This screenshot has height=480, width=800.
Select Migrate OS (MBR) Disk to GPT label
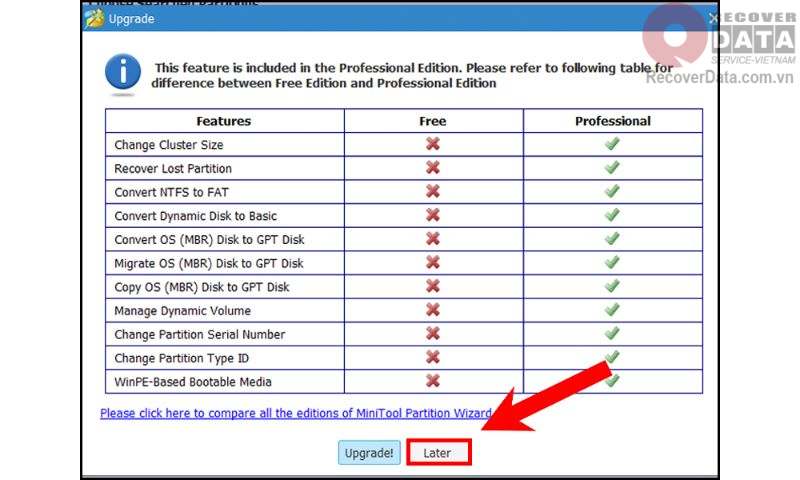coord(209,264)
